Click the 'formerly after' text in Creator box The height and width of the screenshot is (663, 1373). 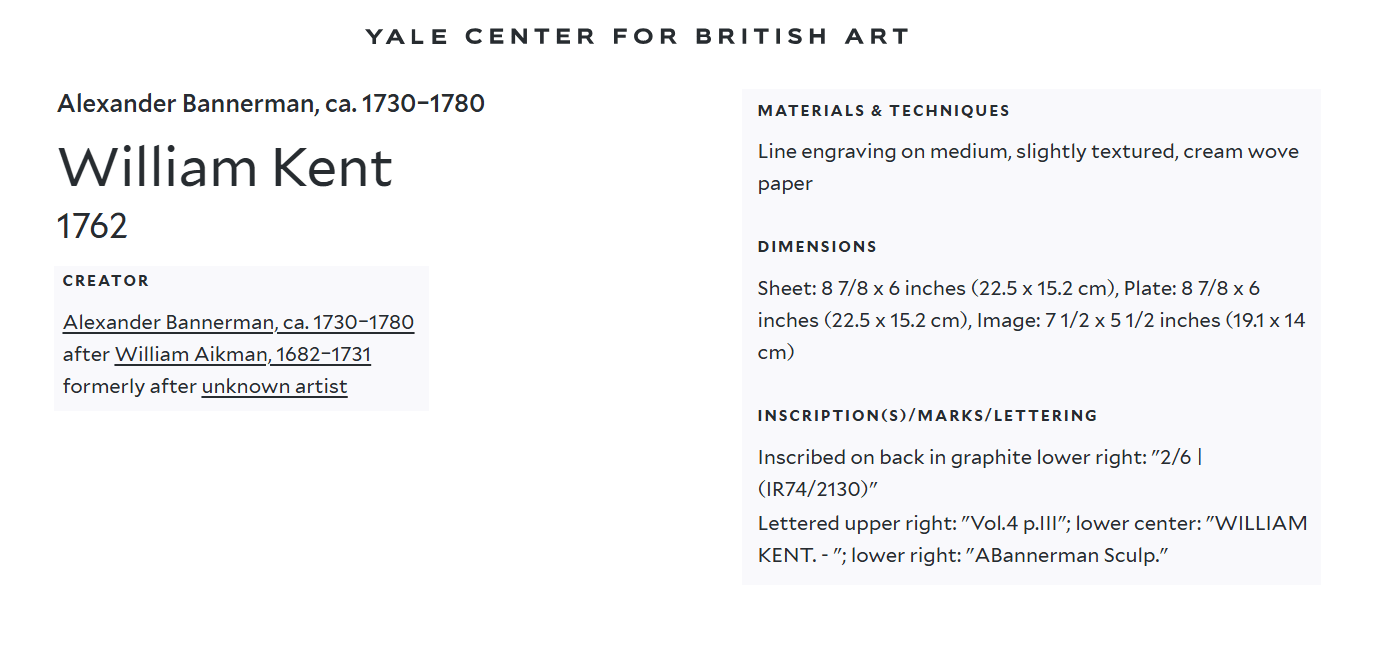pos(129,386)
